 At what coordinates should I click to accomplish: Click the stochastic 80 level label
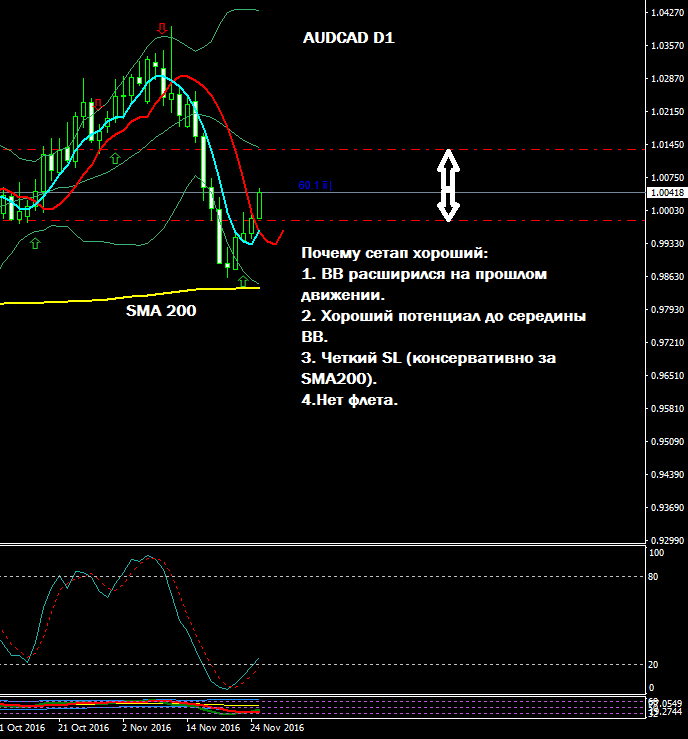click(x=653, y=576)
